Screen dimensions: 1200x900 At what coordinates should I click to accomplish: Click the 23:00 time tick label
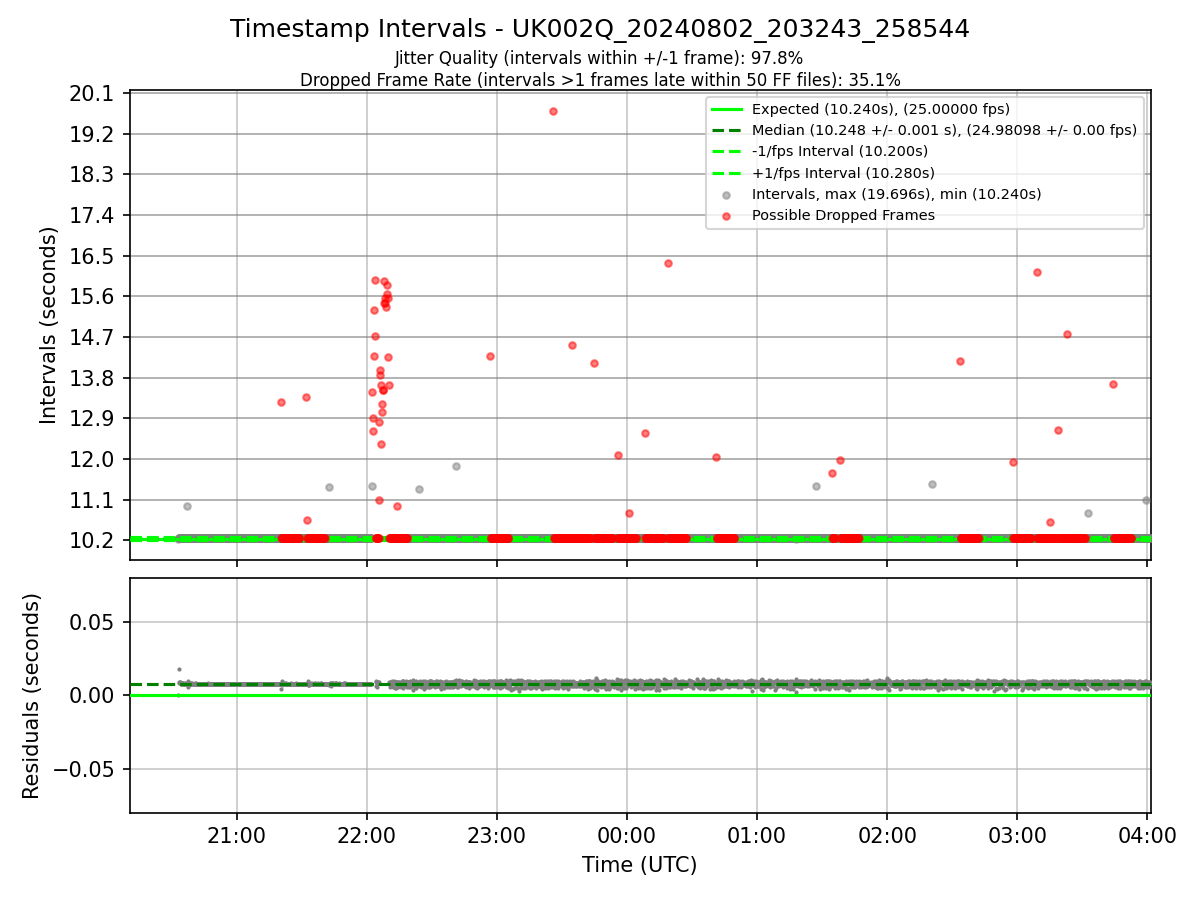(497, 834)
